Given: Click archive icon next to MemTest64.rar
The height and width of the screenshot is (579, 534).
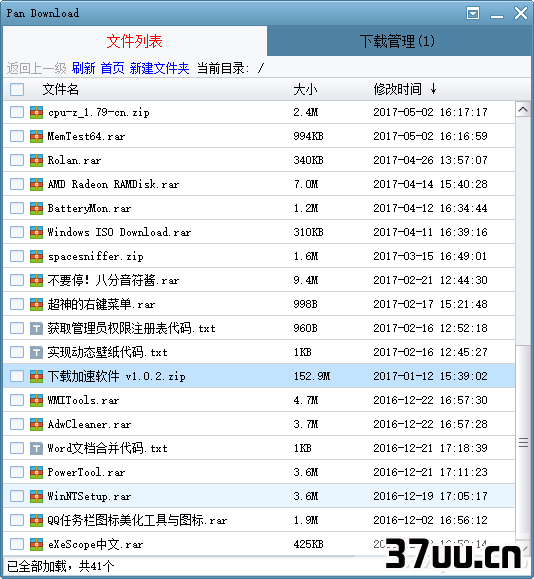Looking at the screenshot, I should coord(36,136).
